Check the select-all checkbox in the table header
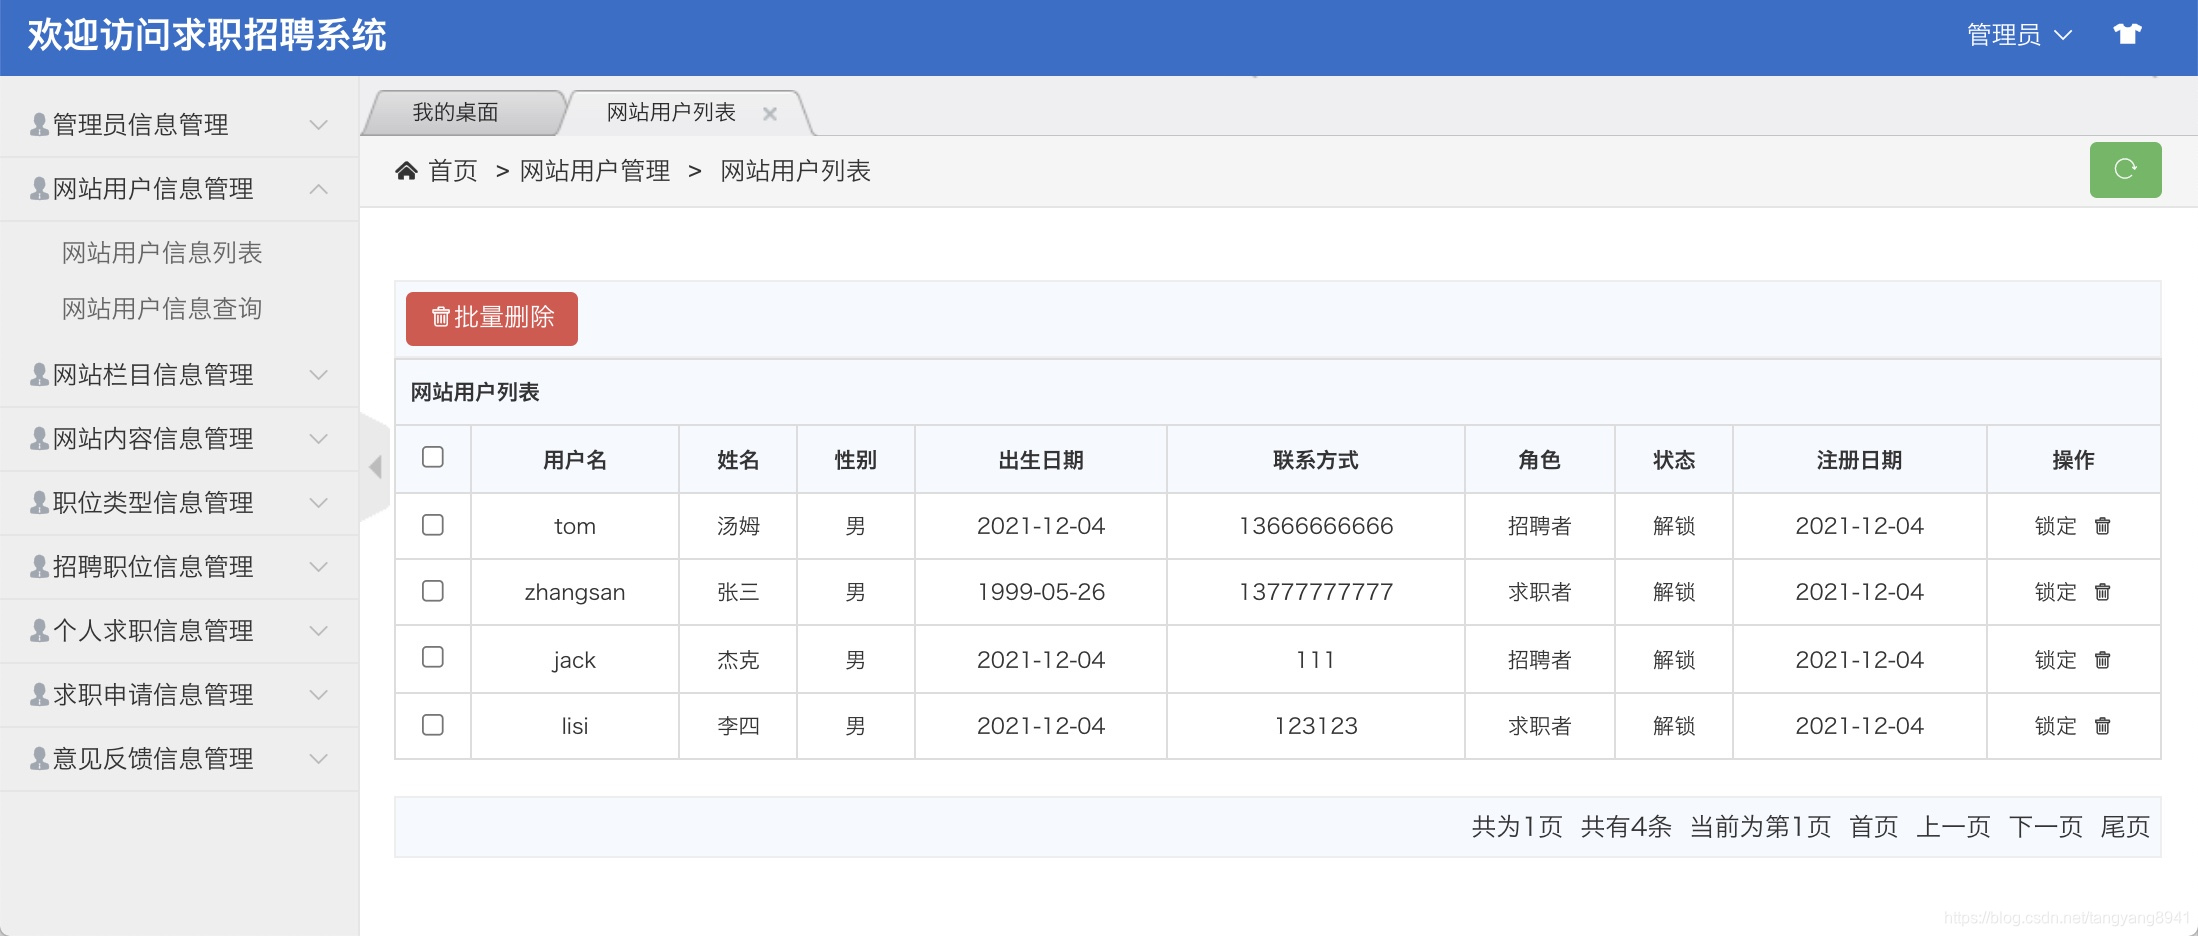 click(433, 457)
